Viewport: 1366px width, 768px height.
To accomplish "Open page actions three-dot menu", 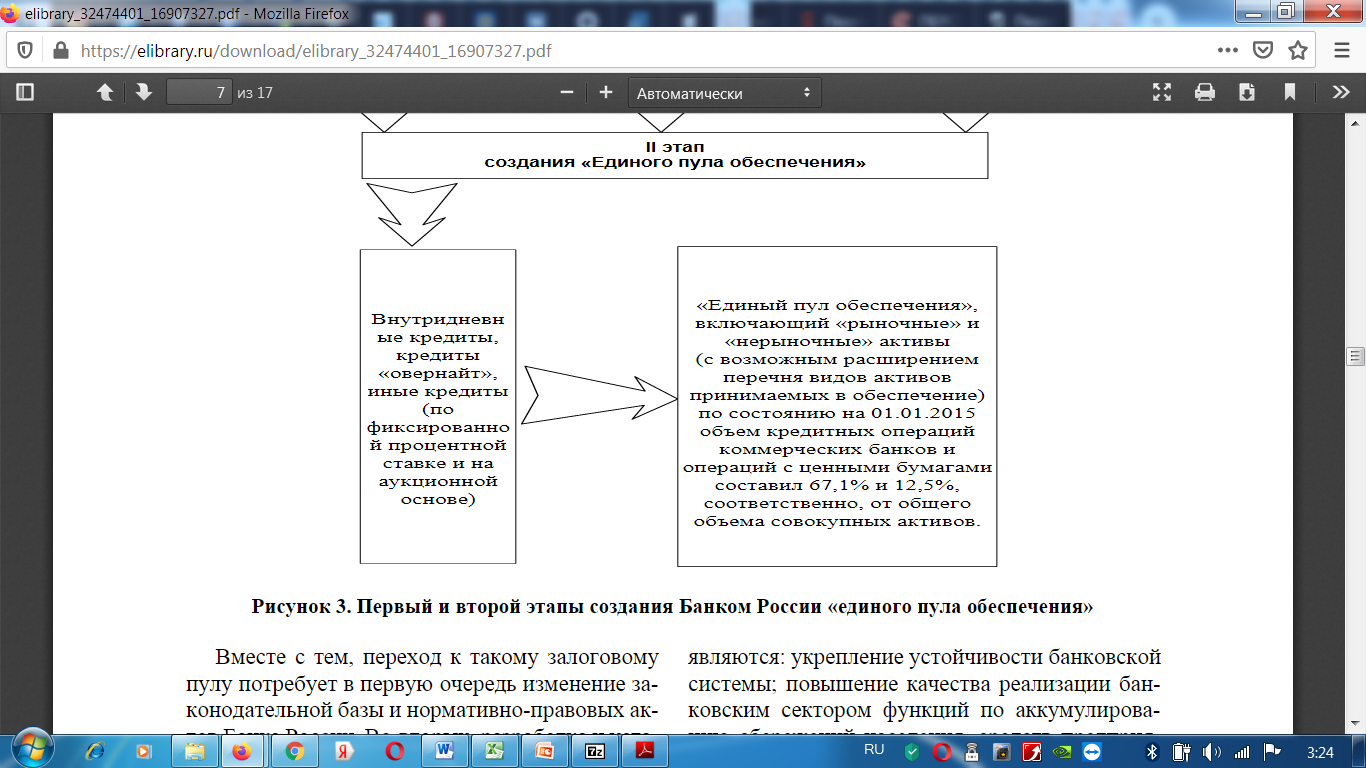I will 1228,50.
